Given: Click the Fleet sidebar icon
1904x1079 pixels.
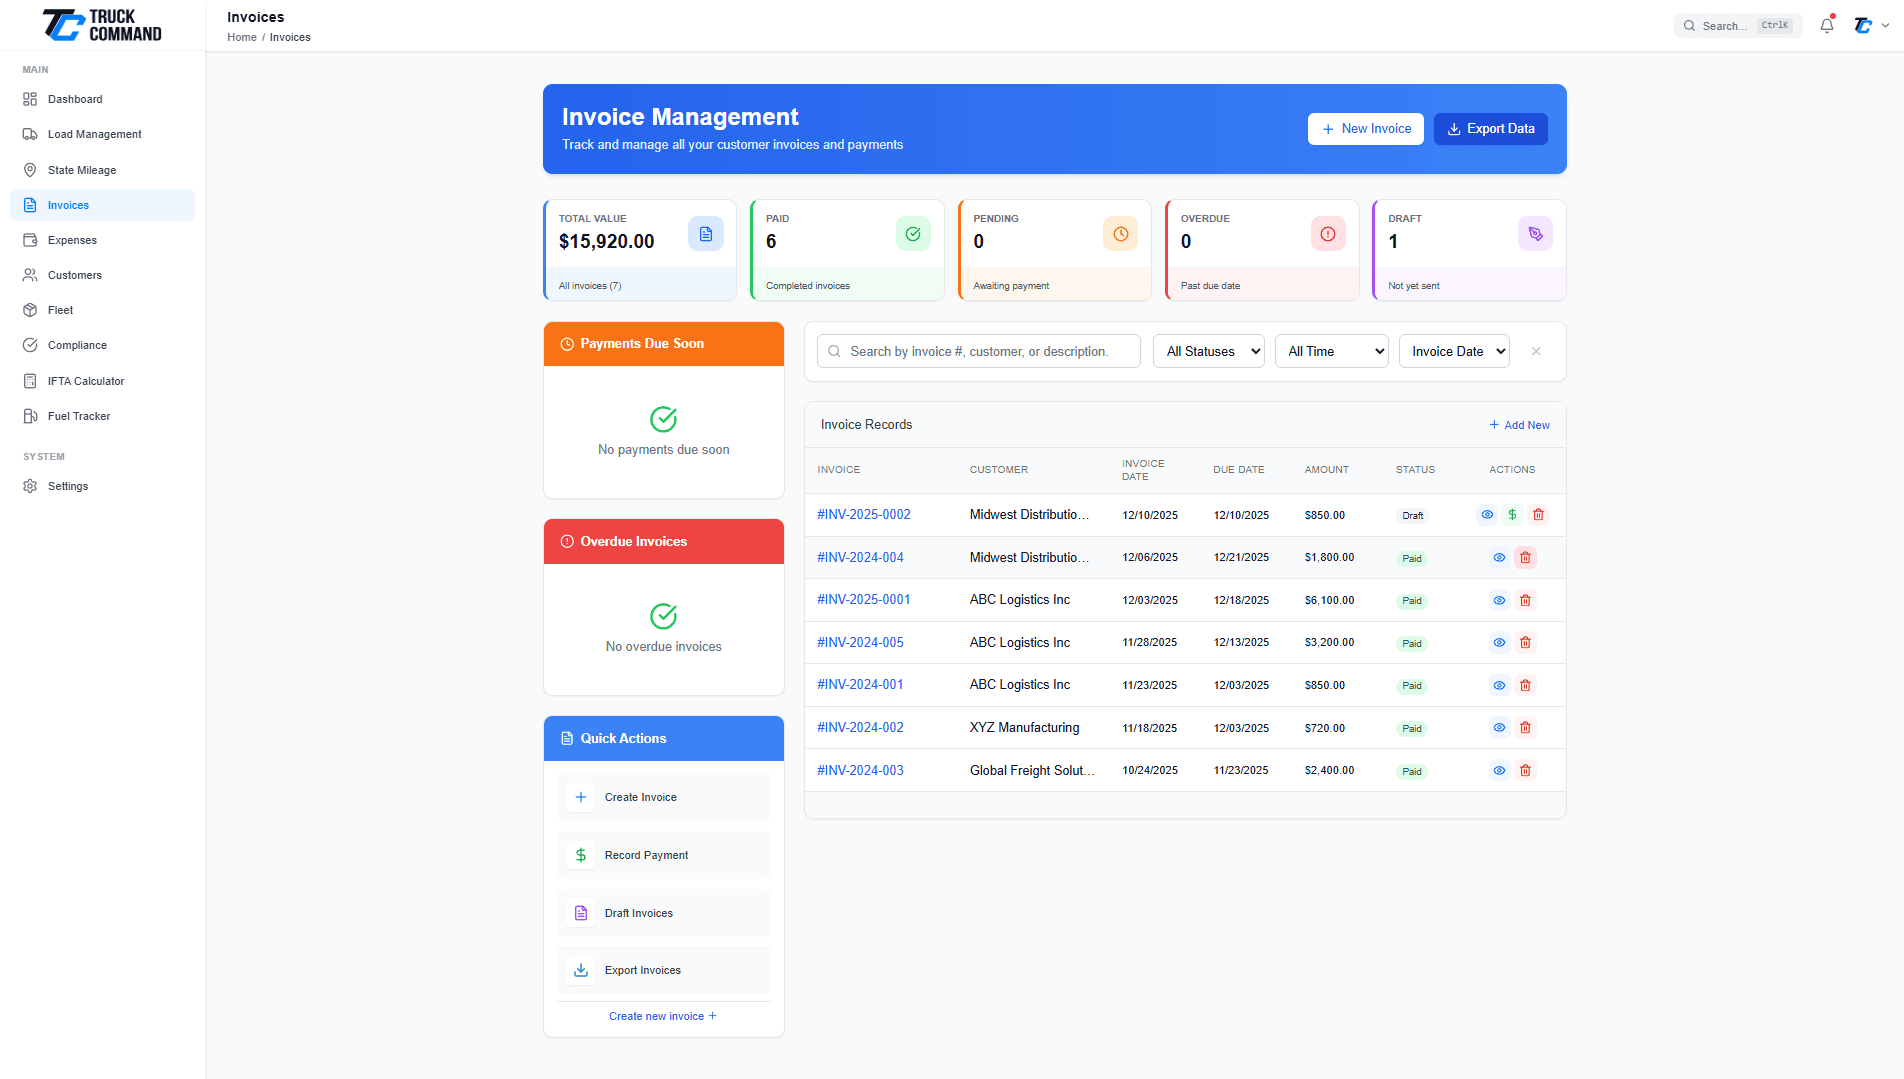Looking at the screenshot, I should coord(31,310).
